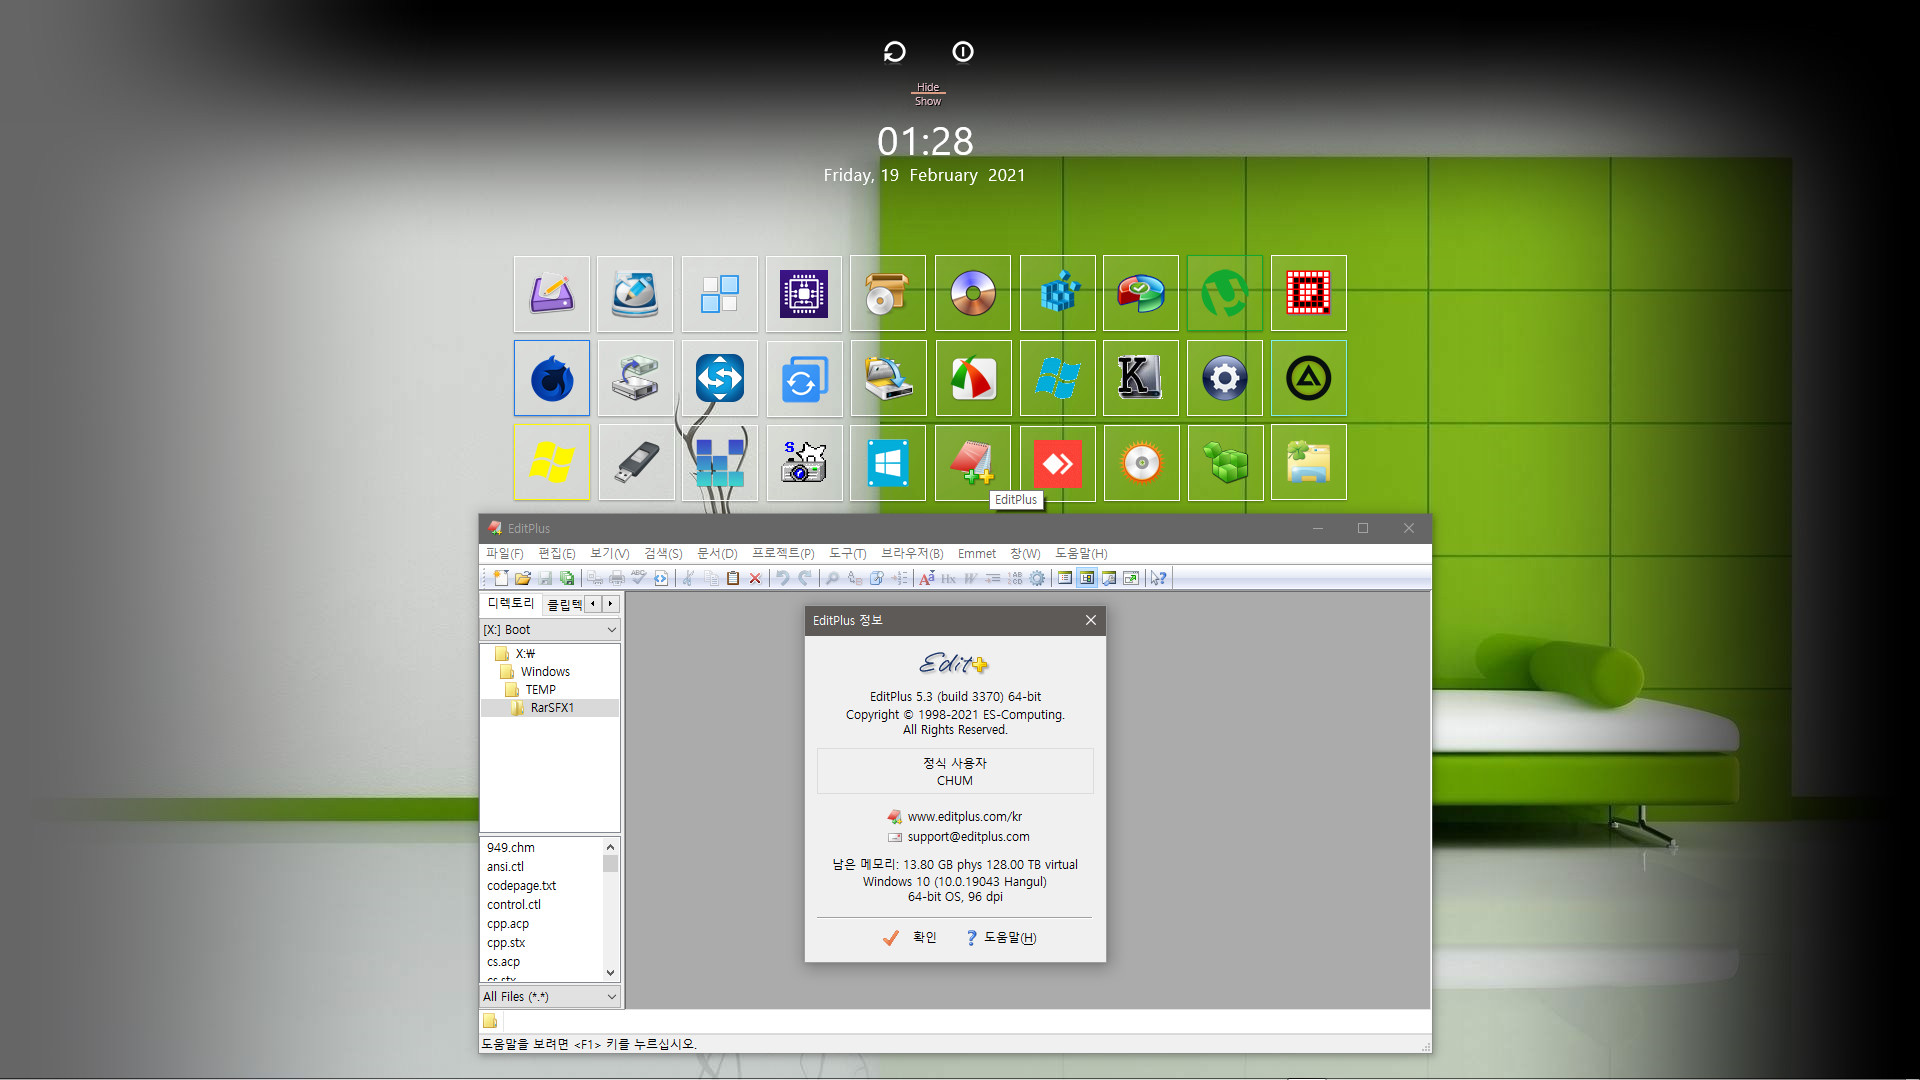Viewport: 1920px width, 1080px height.
Task: Click the Paste clipboard toolbar icon
Action: (x=733, y=578)
